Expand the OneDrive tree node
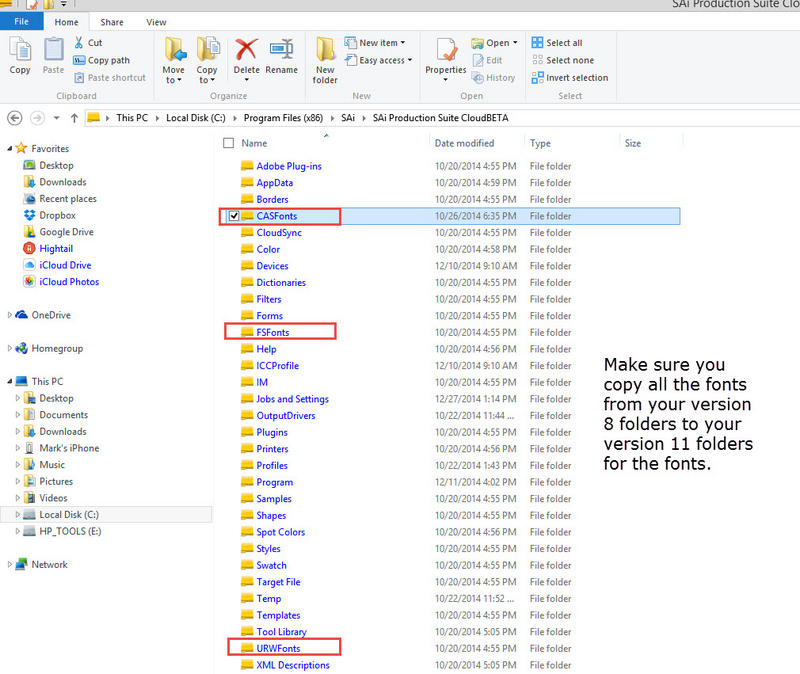The height and width of the screenshot is (674, 800). click(10, 315)
